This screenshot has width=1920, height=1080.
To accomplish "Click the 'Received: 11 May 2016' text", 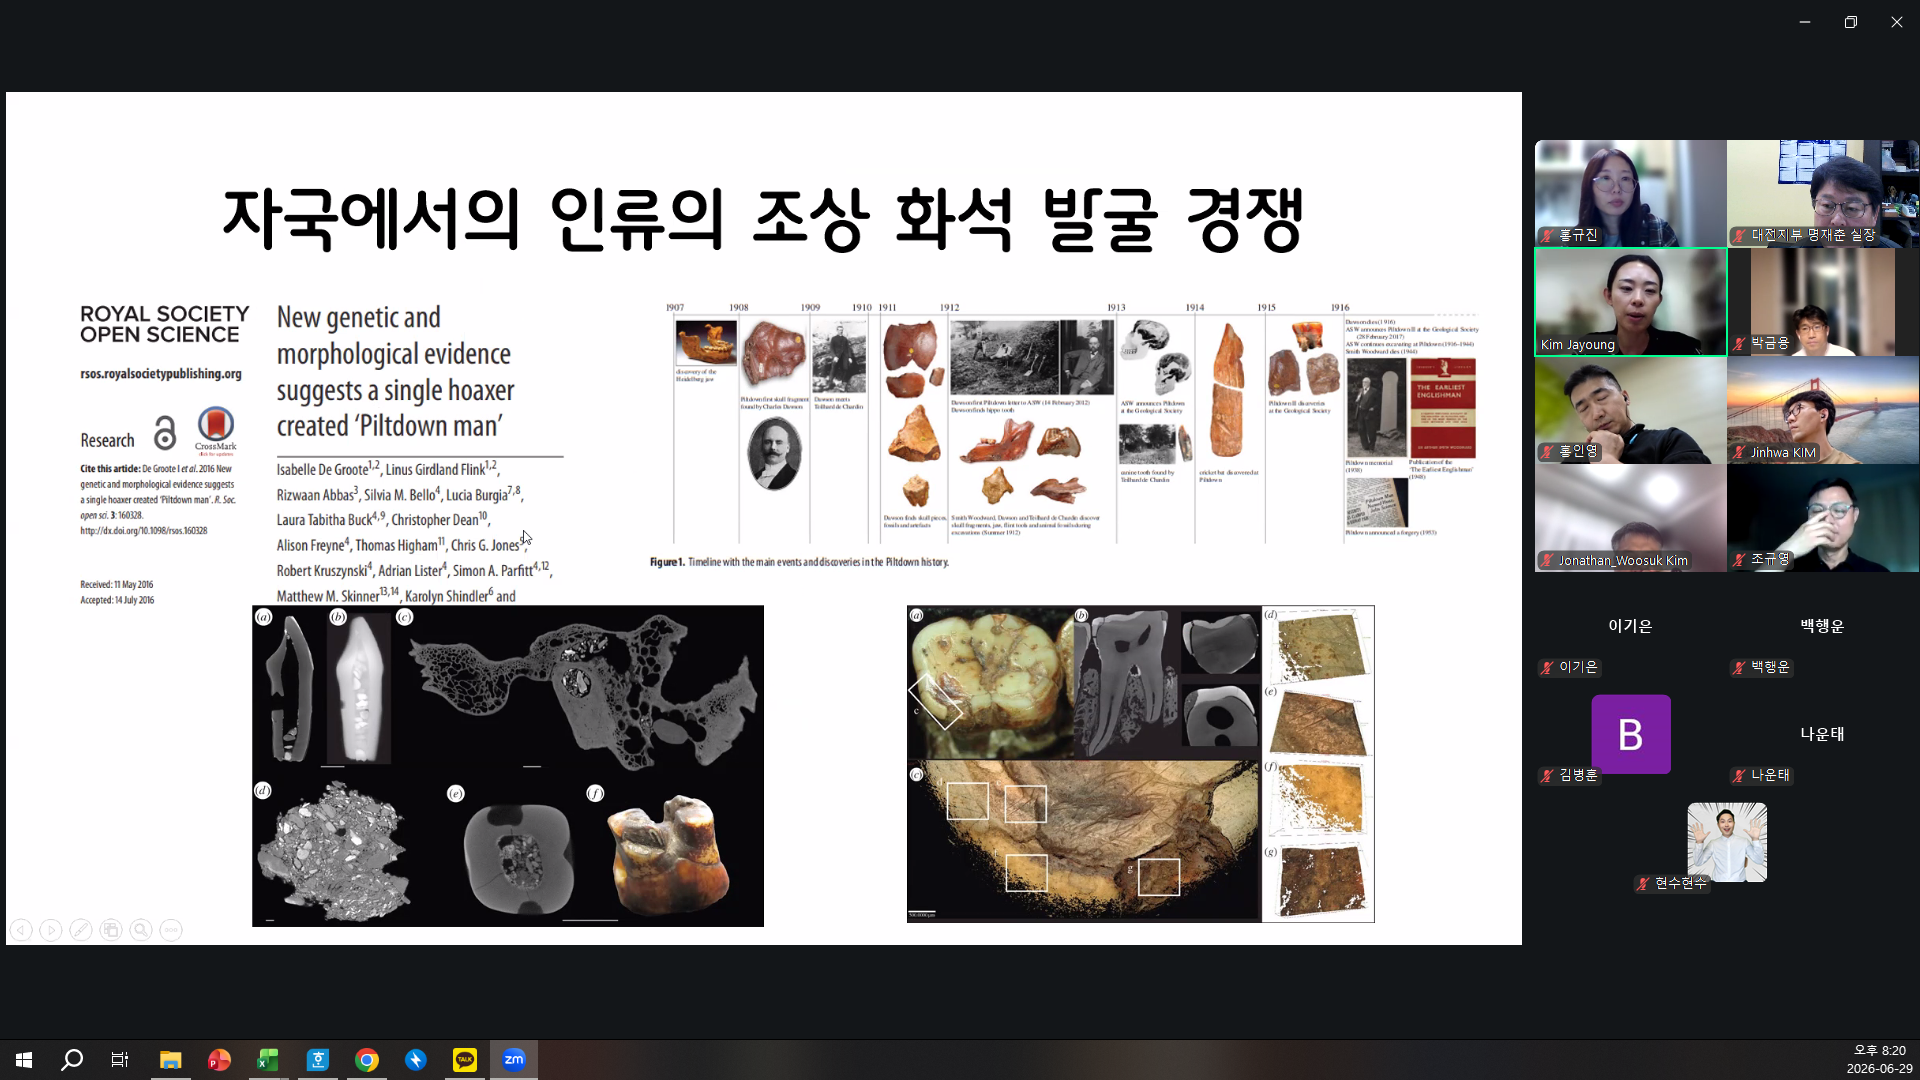I will (x=117, y=585).
